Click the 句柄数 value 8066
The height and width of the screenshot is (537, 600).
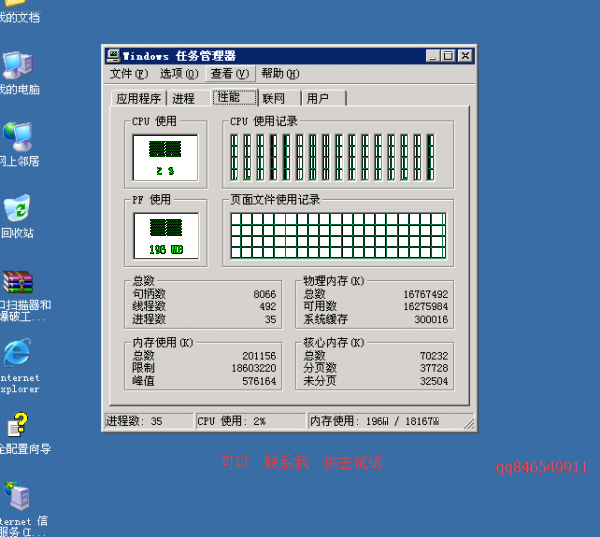(264, 294)
